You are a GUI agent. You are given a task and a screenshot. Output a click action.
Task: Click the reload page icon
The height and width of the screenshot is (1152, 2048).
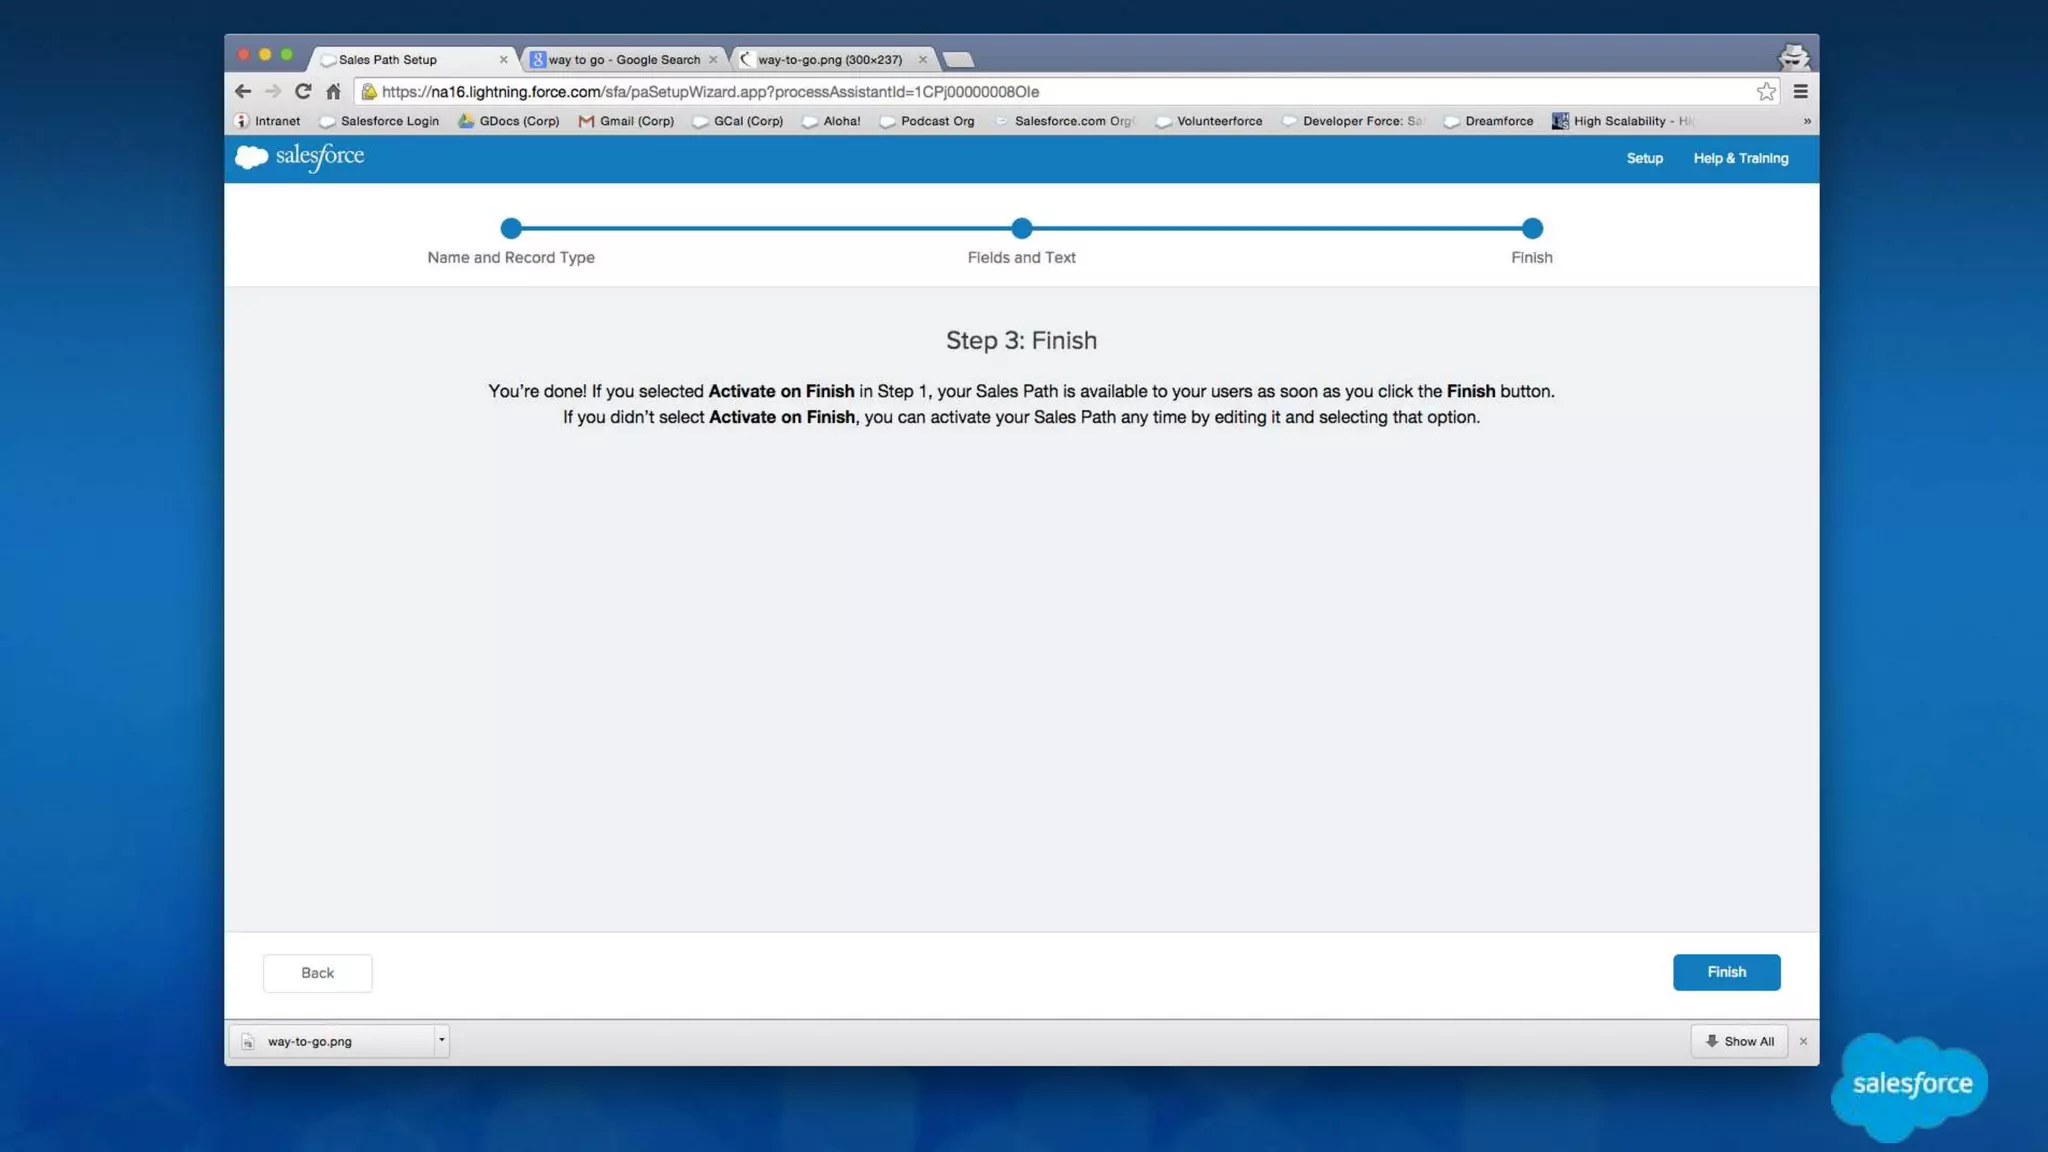pos(303,91)
